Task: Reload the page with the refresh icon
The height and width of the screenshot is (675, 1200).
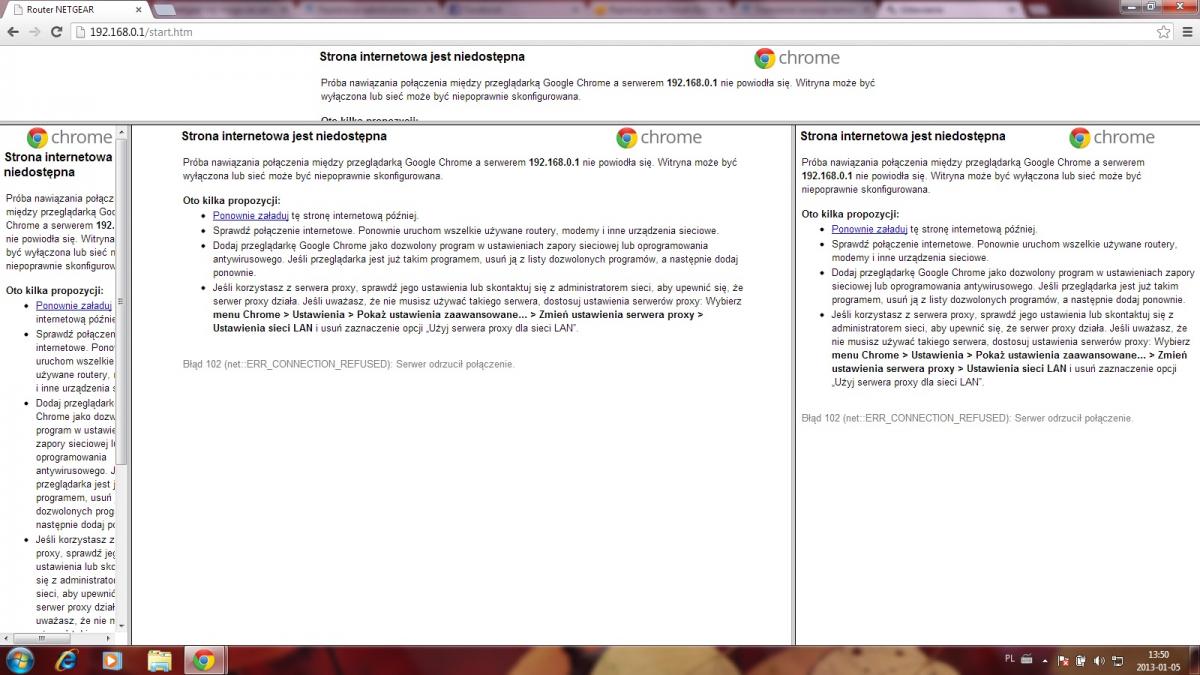Action: 57,32
